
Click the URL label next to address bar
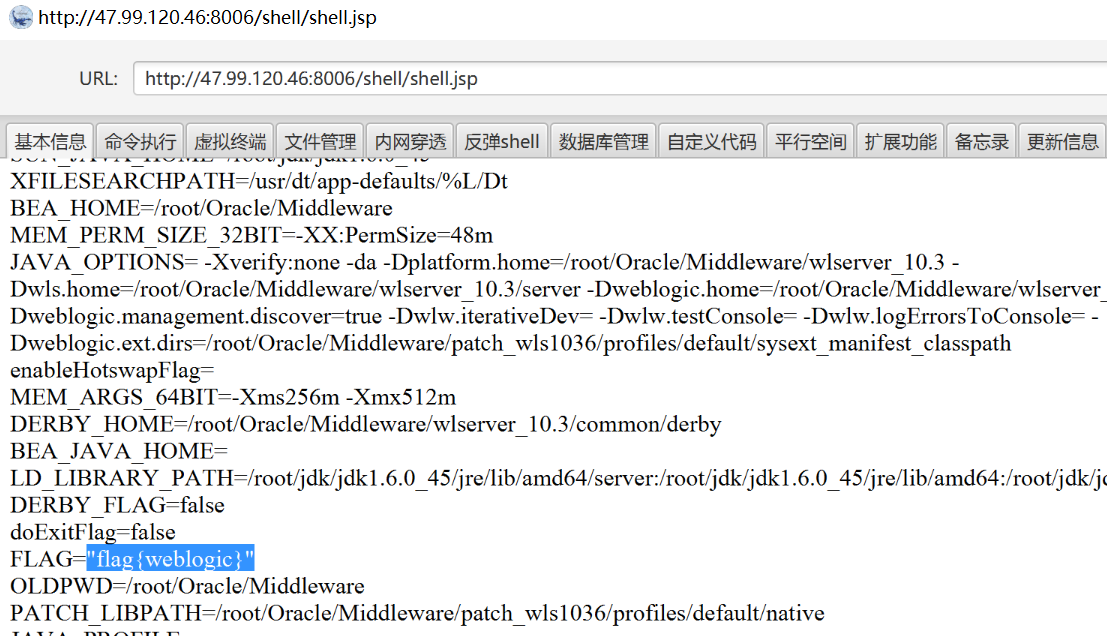click(x=97, y=78)
